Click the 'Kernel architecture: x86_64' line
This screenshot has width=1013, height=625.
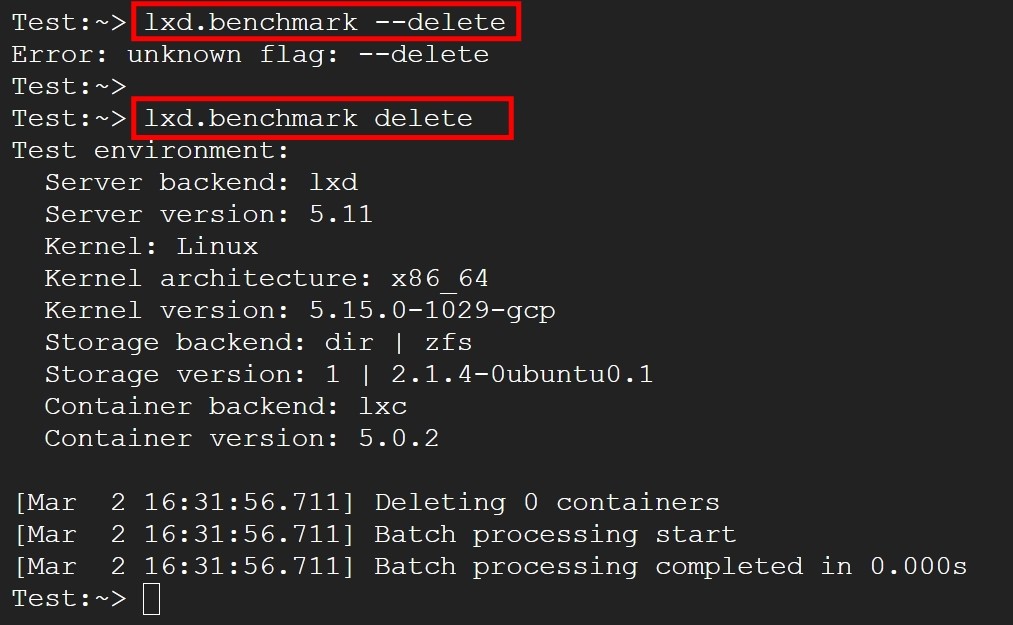click(266, 279)
